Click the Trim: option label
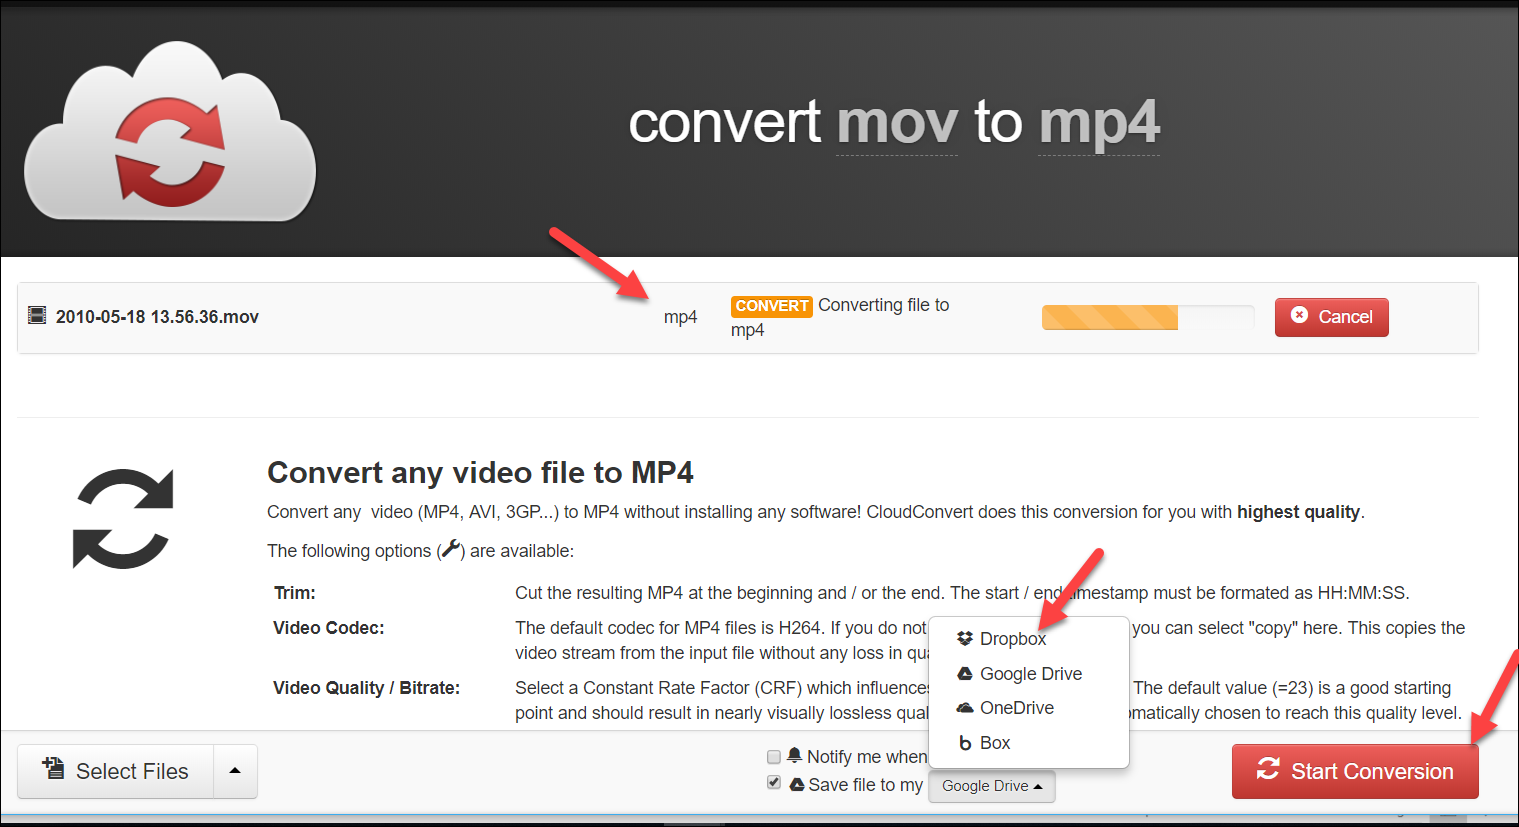Image resolution: width=1519 pixels, height=827 pixels. pos(295,593)
